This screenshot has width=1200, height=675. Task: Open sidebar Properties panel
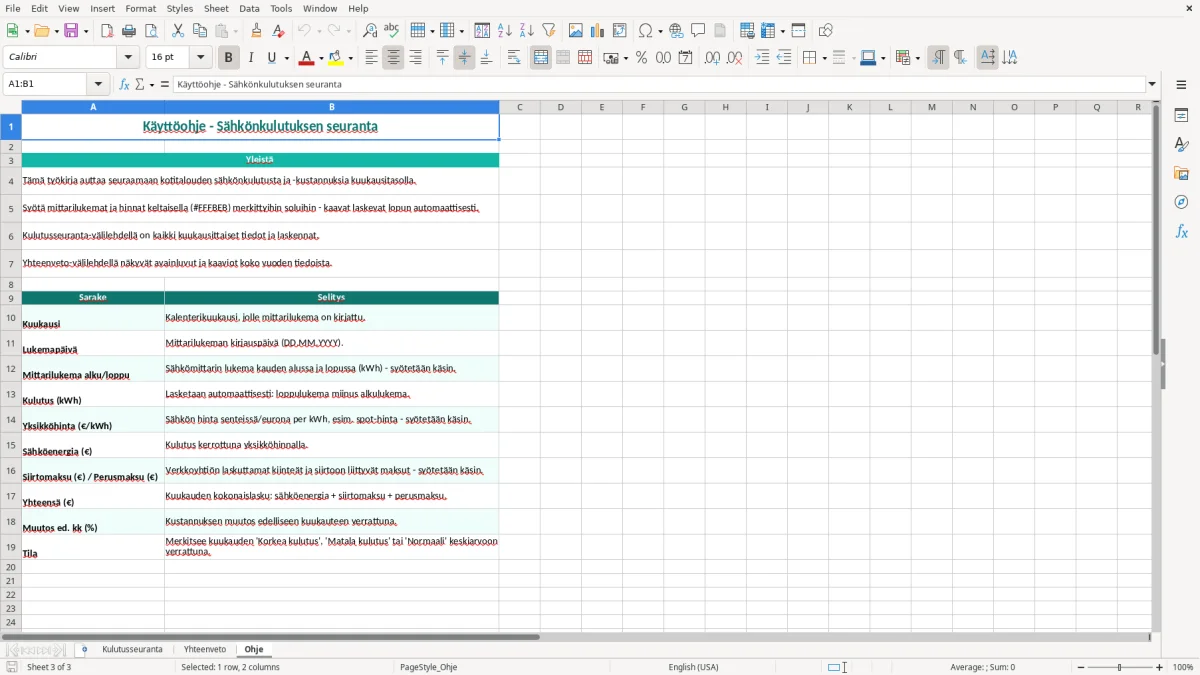[x=1181, y=116]
